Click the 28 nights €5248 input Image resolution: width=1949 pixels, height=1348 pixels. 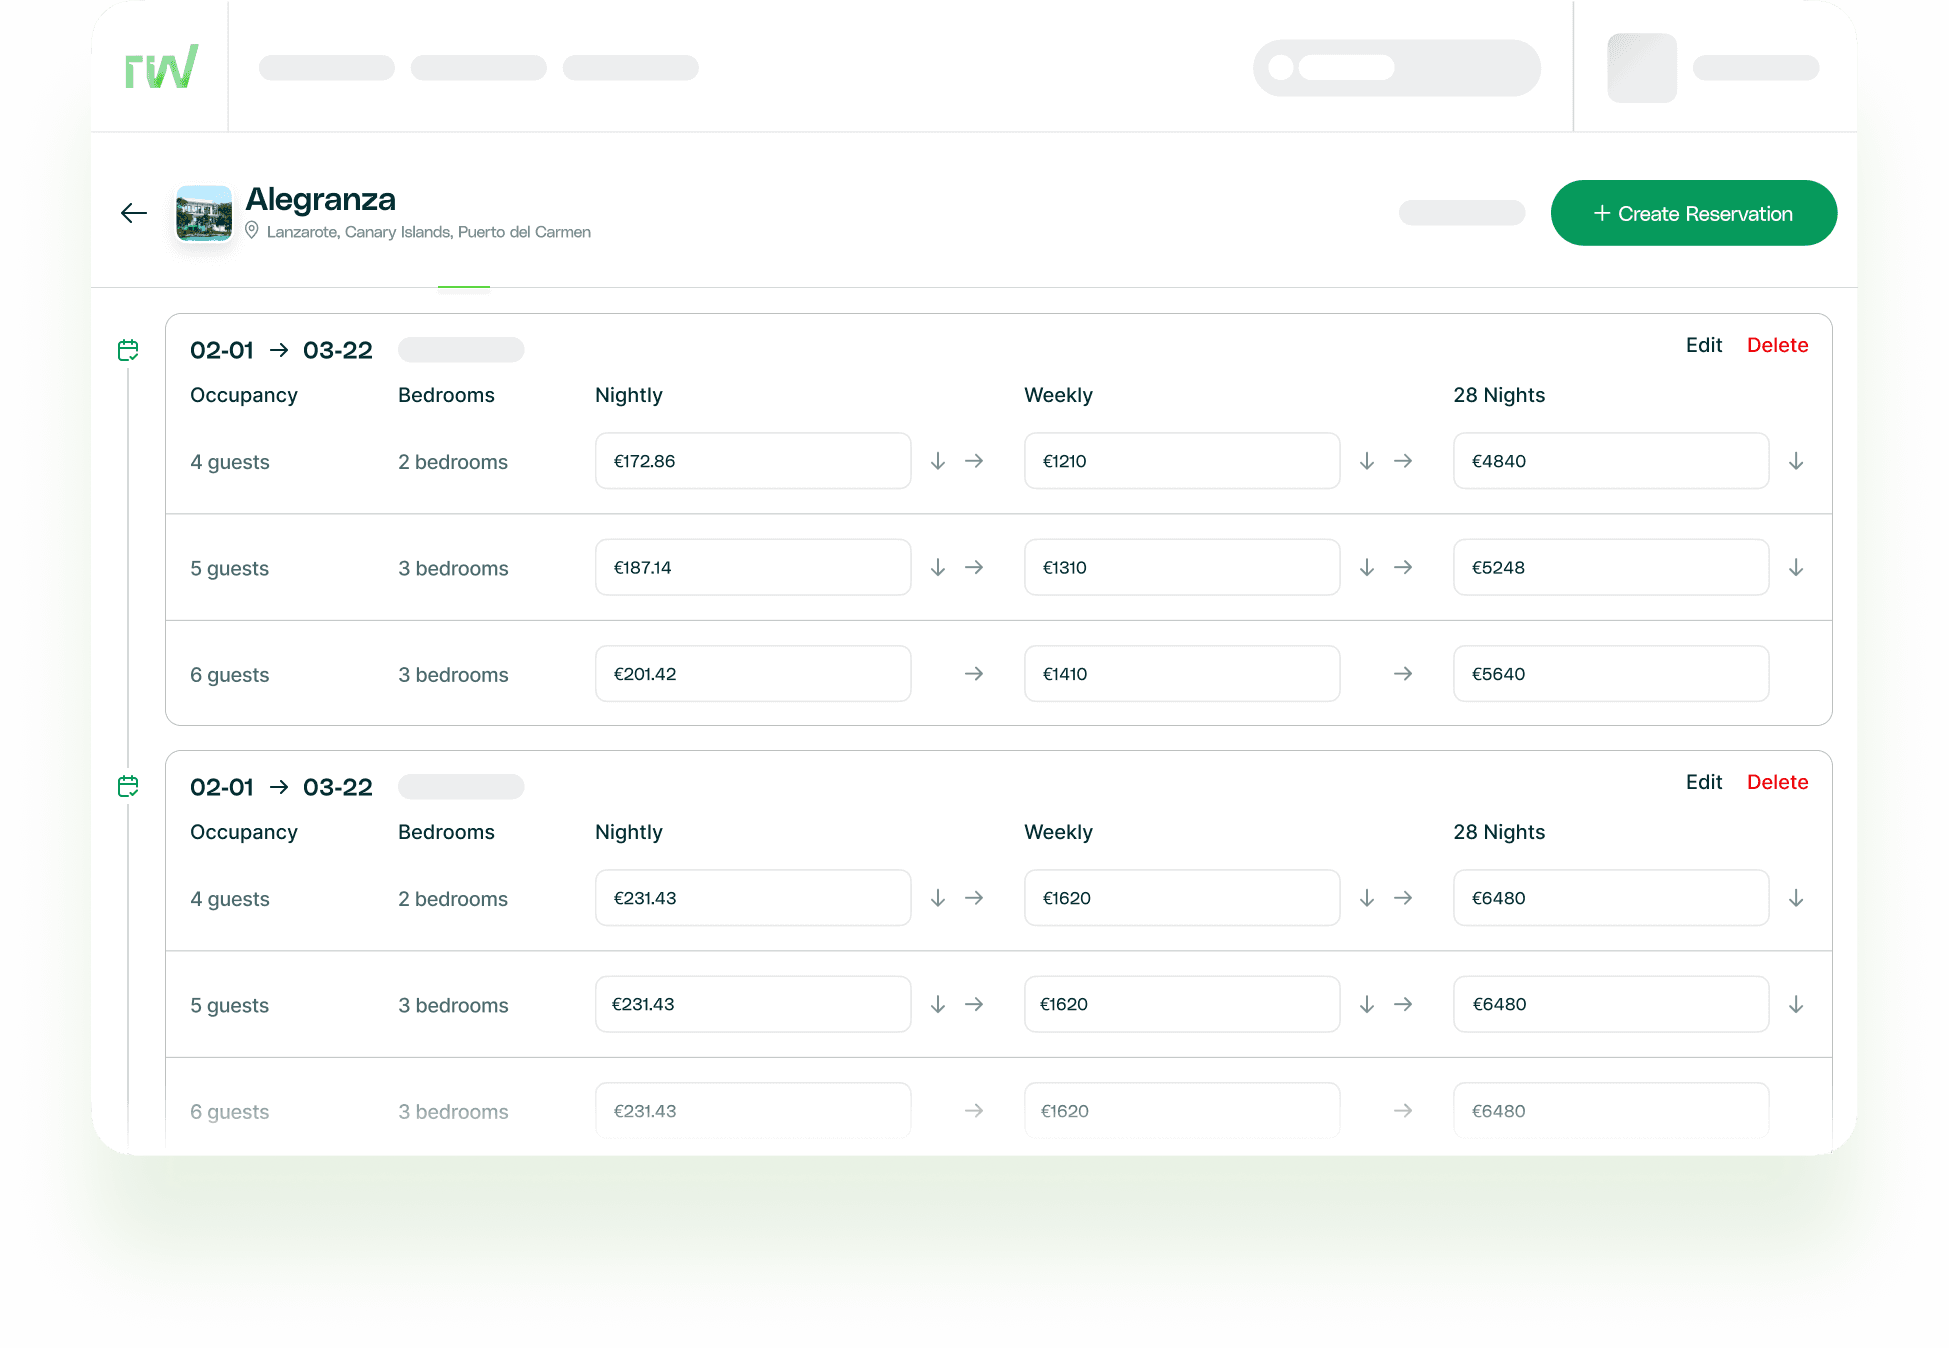[x=1611, y=567]
